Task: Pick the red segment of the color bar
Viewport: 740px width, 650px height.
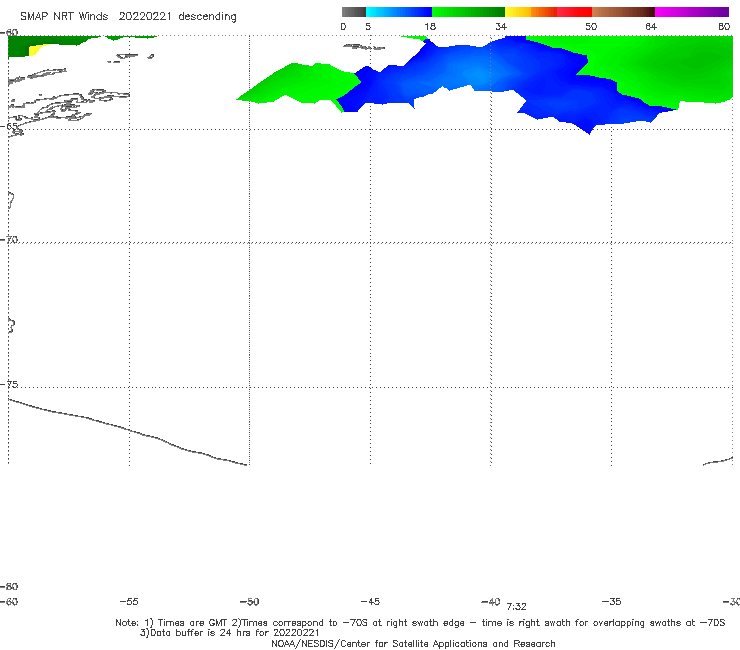Action: click(574, 12)
